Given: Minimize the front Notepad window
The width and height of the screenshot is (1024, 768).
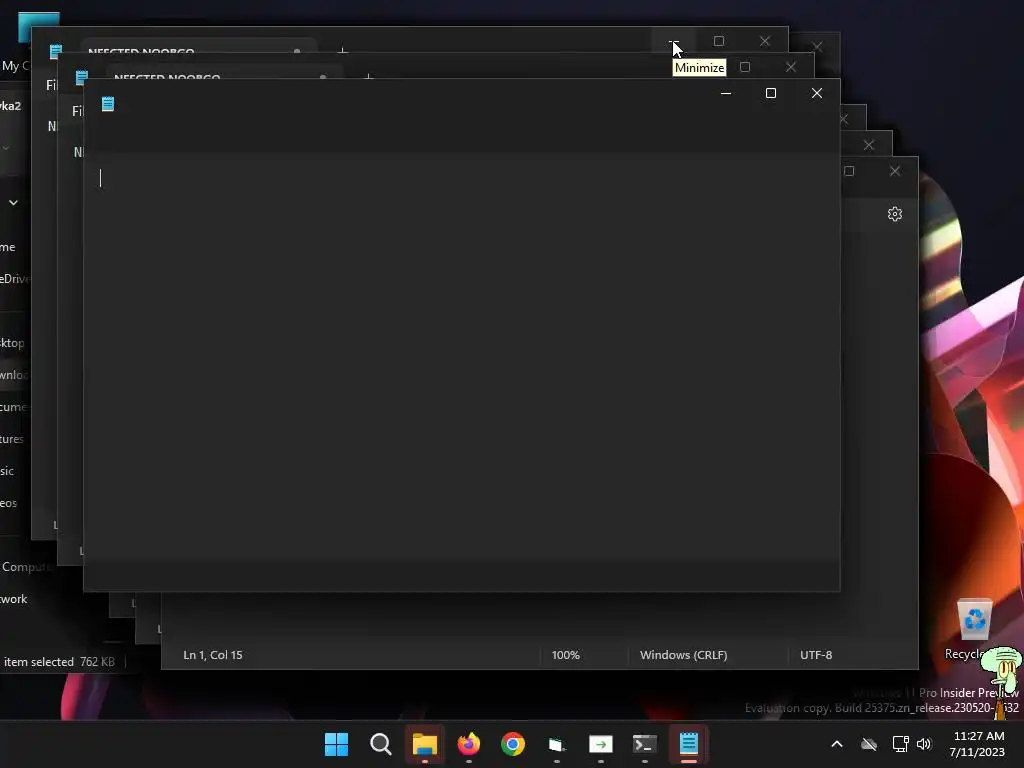Looking at the screenshot, I should (726, 93).
